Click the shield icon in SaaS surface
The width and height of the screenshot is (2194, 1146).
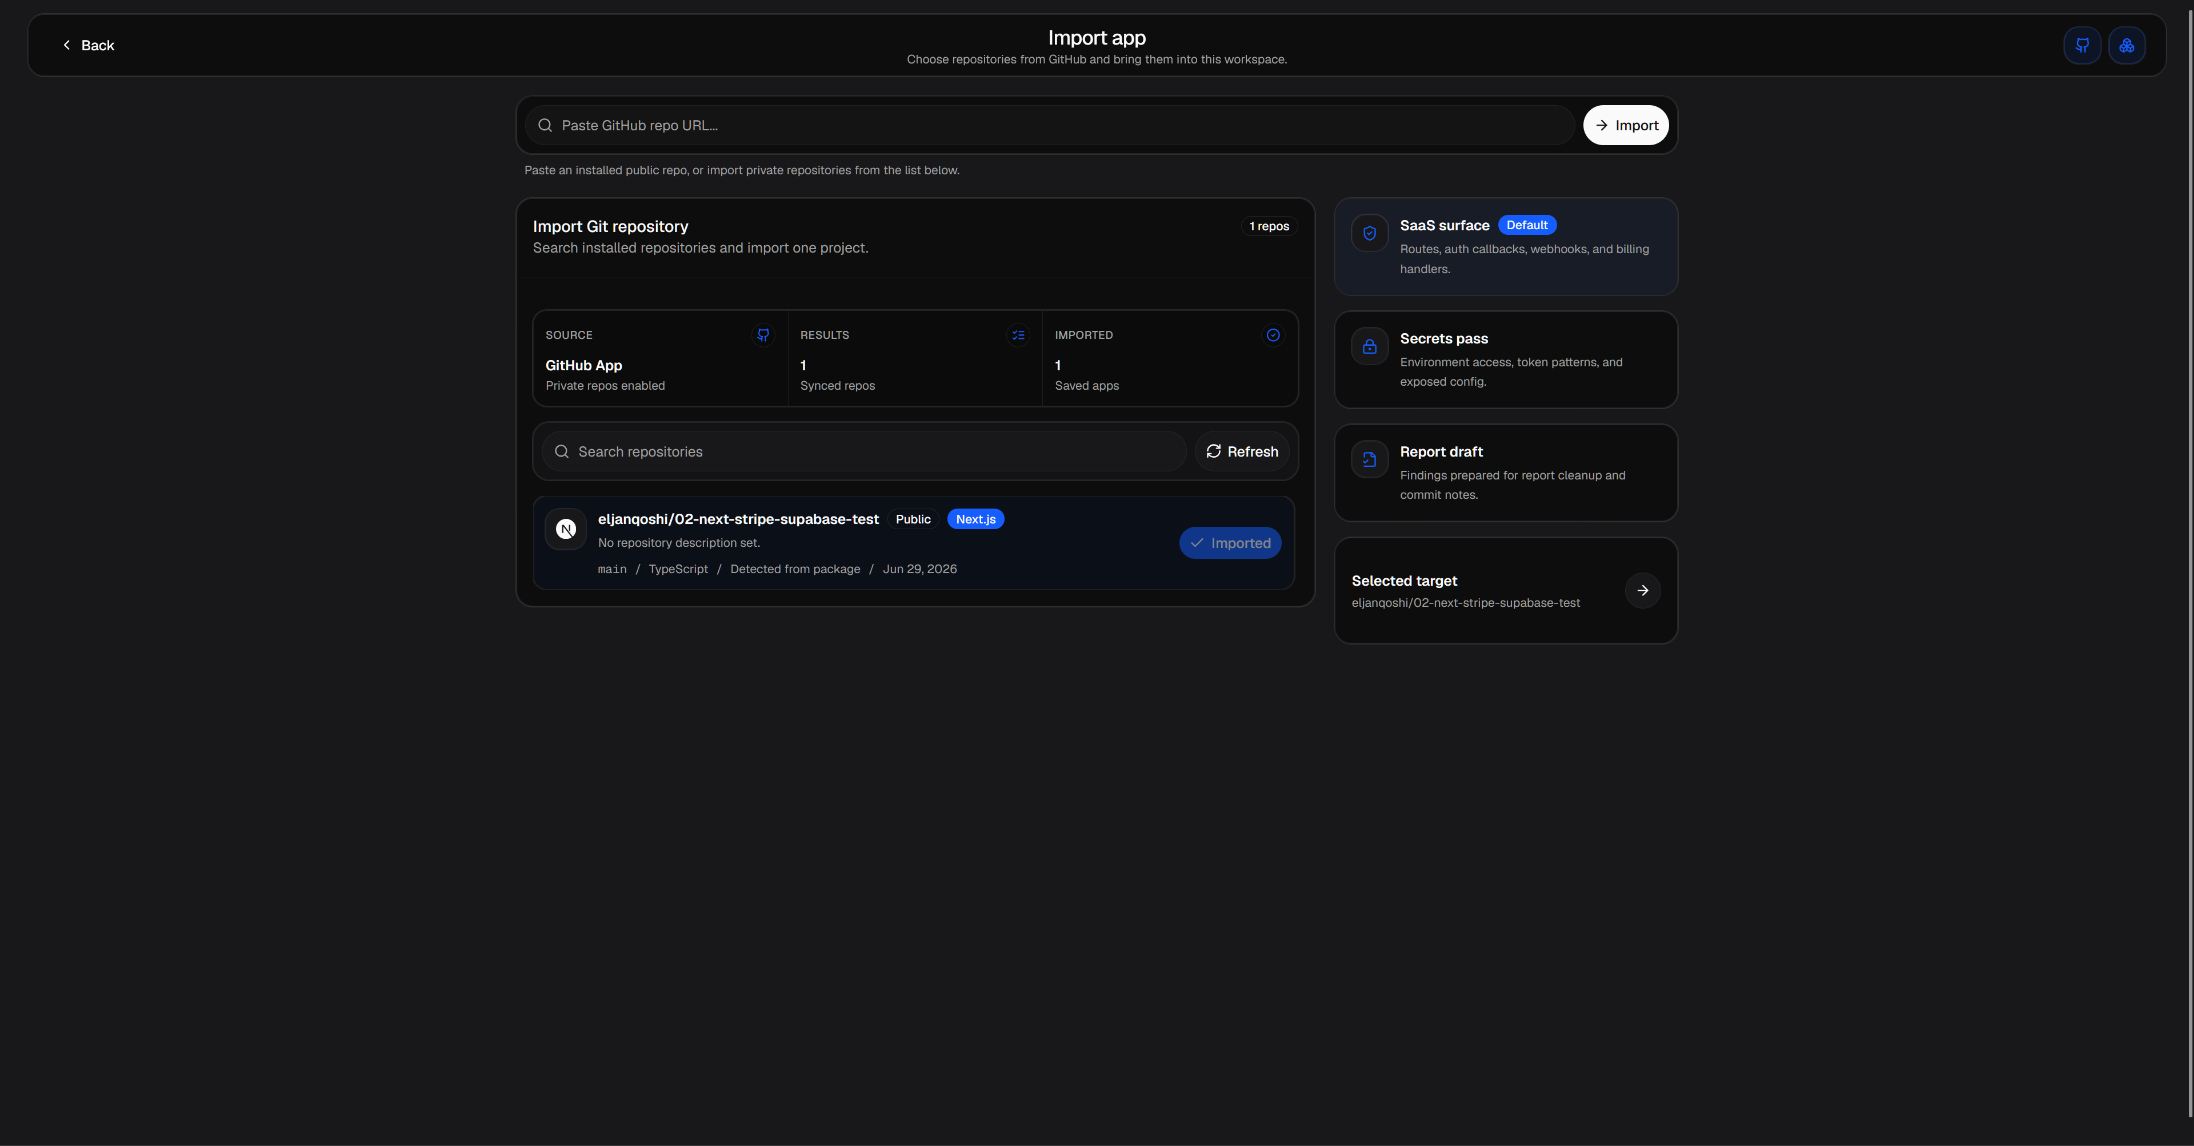coord(1370,233)
